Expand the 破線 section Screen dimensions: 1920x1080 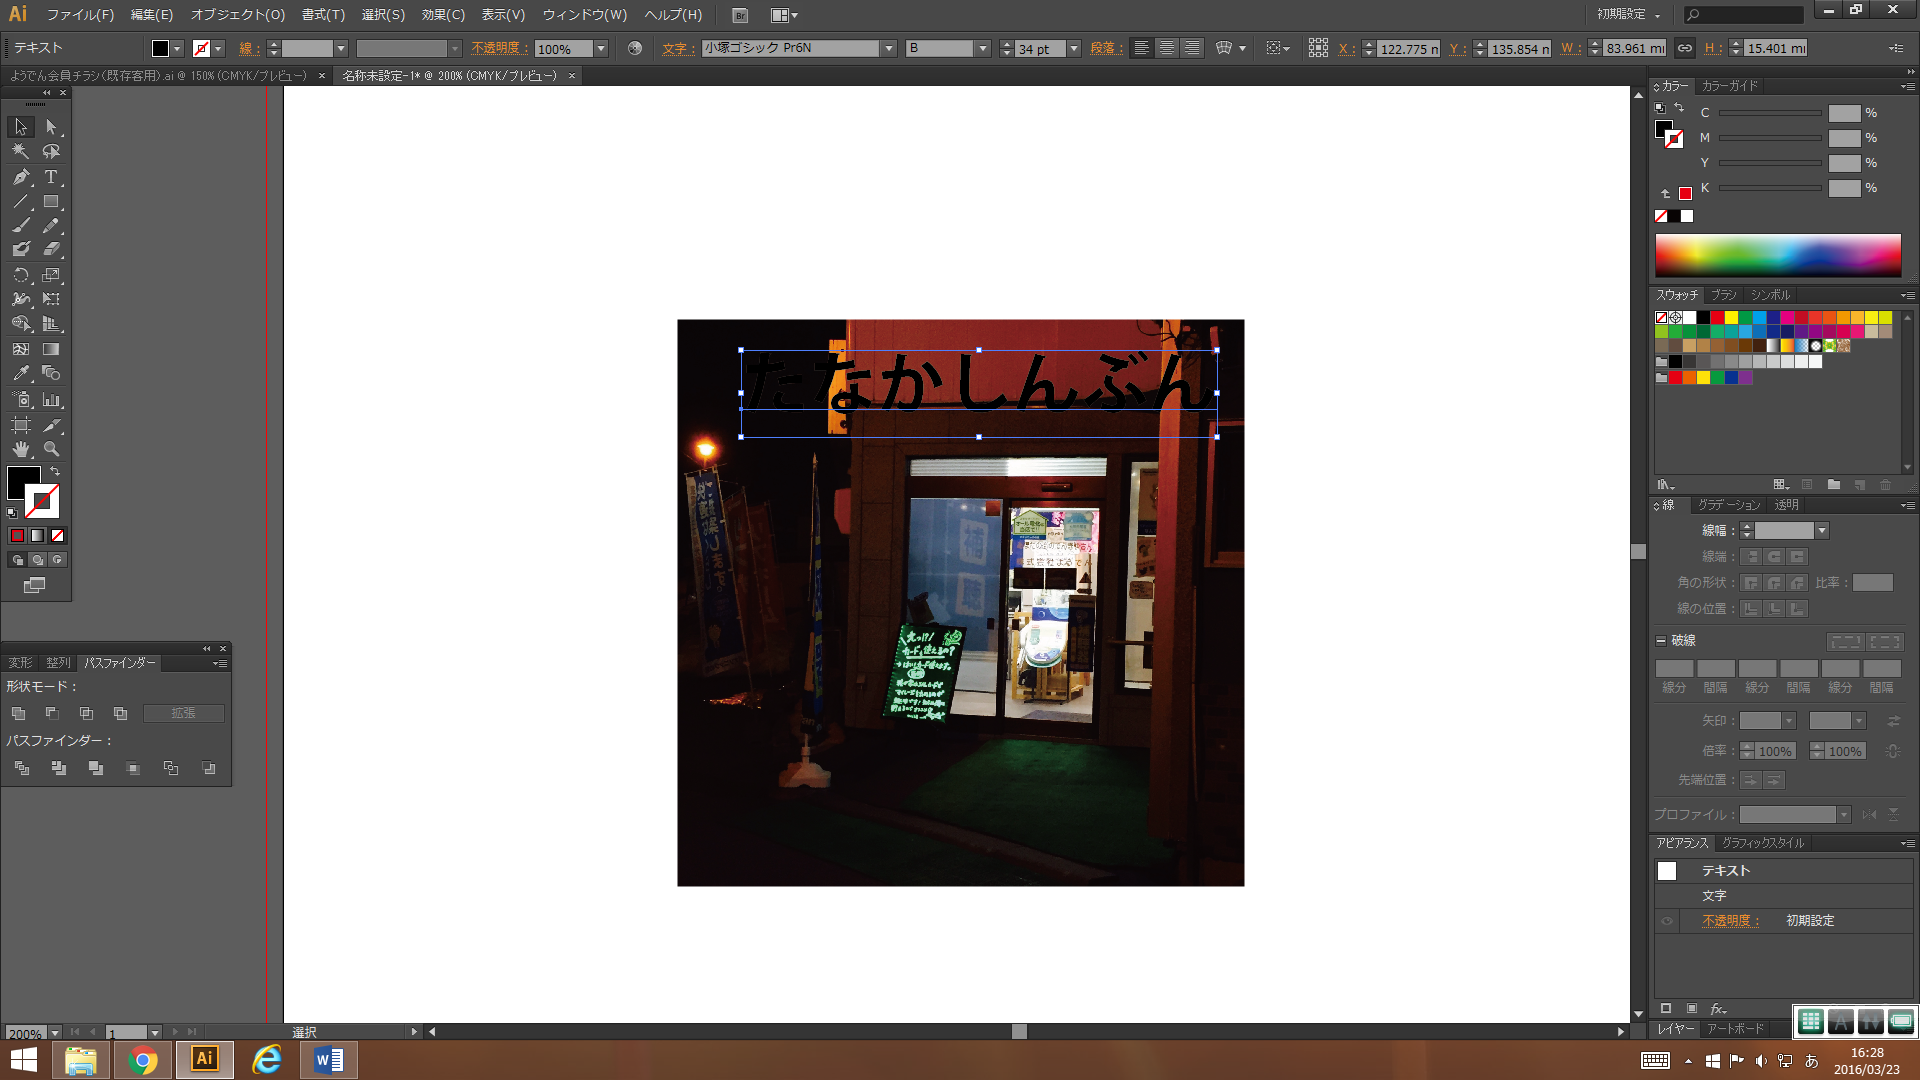coord(1663,640)
